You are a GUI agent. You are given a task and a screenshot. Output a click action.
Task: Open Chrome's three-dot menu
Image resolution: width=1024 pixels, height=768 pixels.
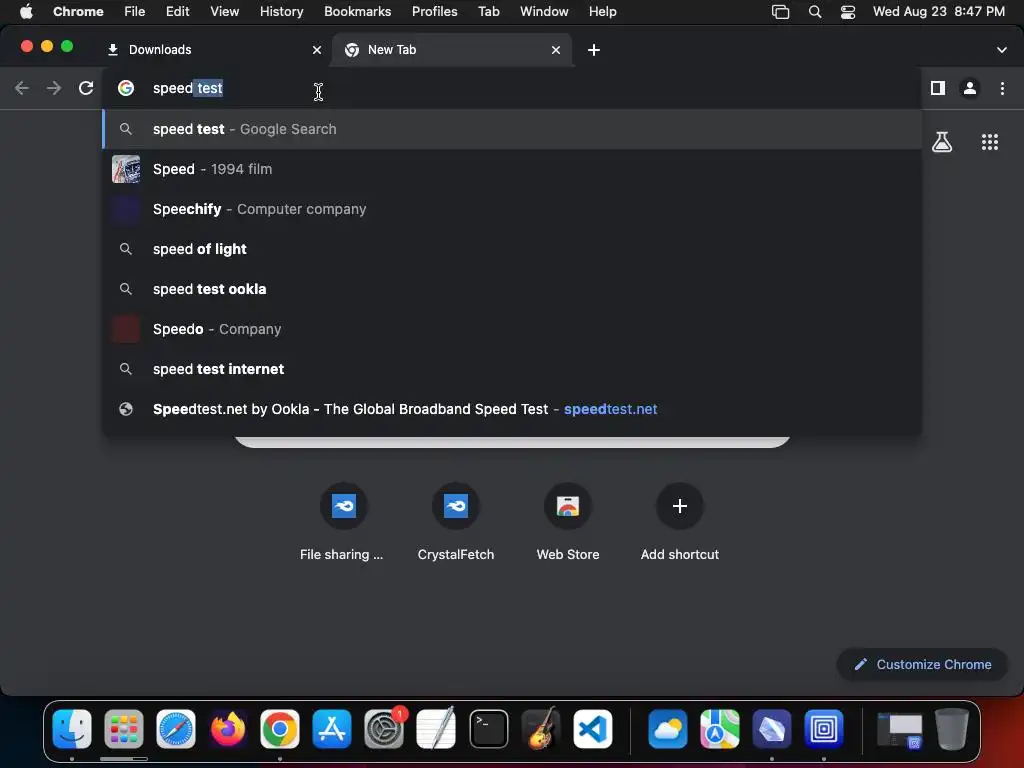tap(1002, 88)
